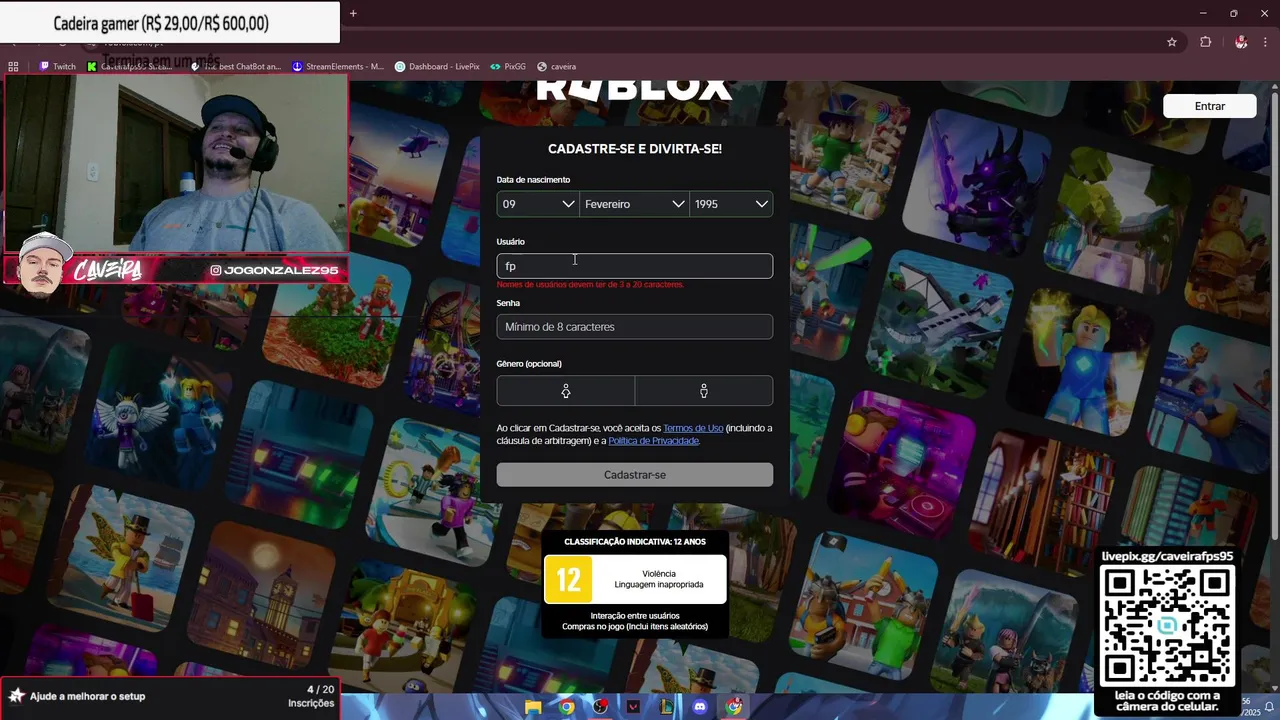The height and width of the screenshot is (720, 1280).
Task: Open the Kick Caveirafps95 stream bookmark
Action: [130, 67]
